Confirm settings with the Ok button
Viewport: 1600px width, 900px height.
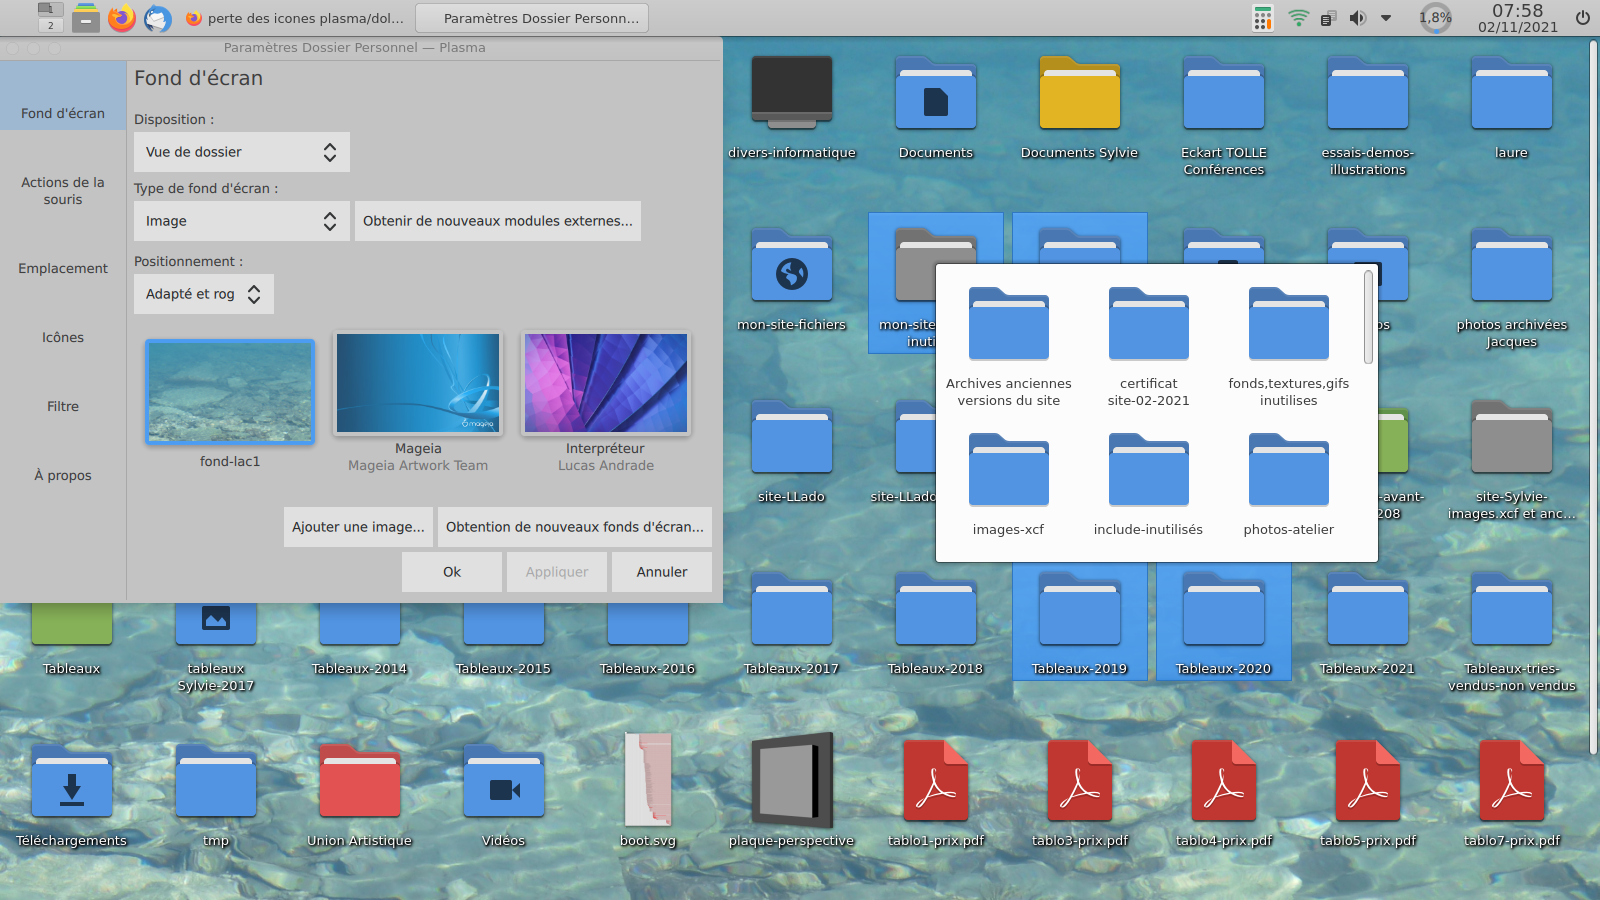(x=452, y=572)
